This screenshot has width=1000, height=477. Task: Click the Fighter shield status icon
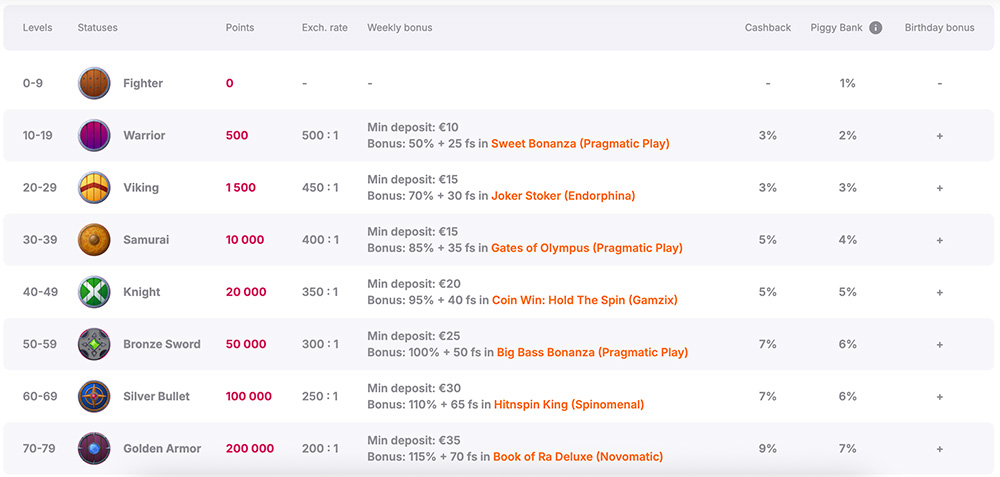click(x=94, y=83)
